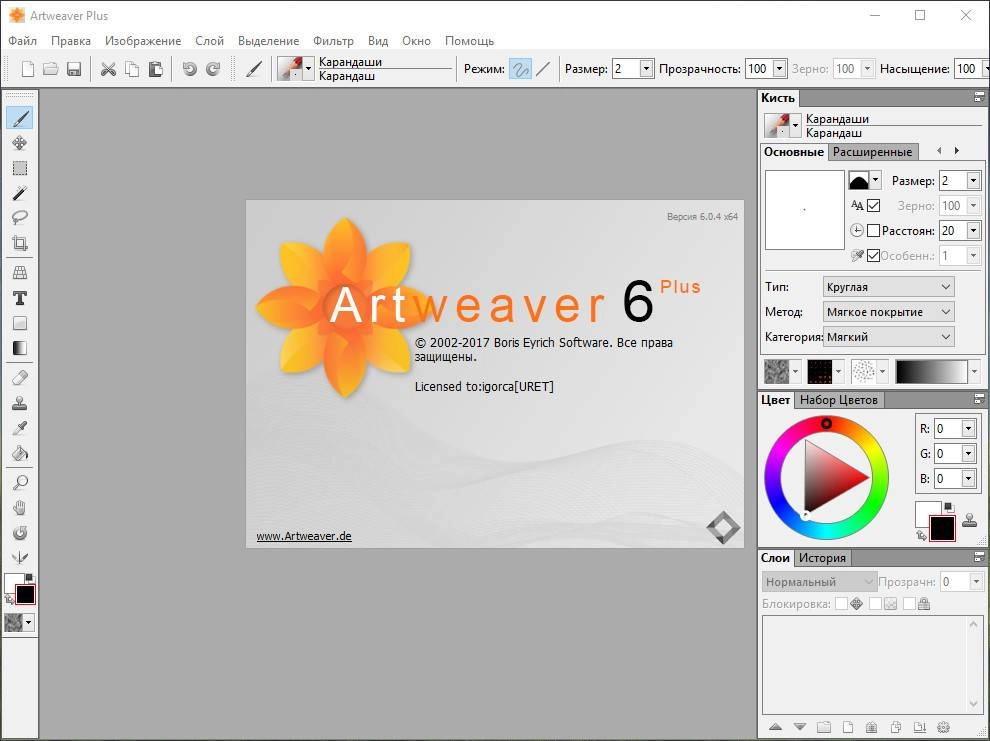Open the Слои panel options menu button

[x=979, y=557]
